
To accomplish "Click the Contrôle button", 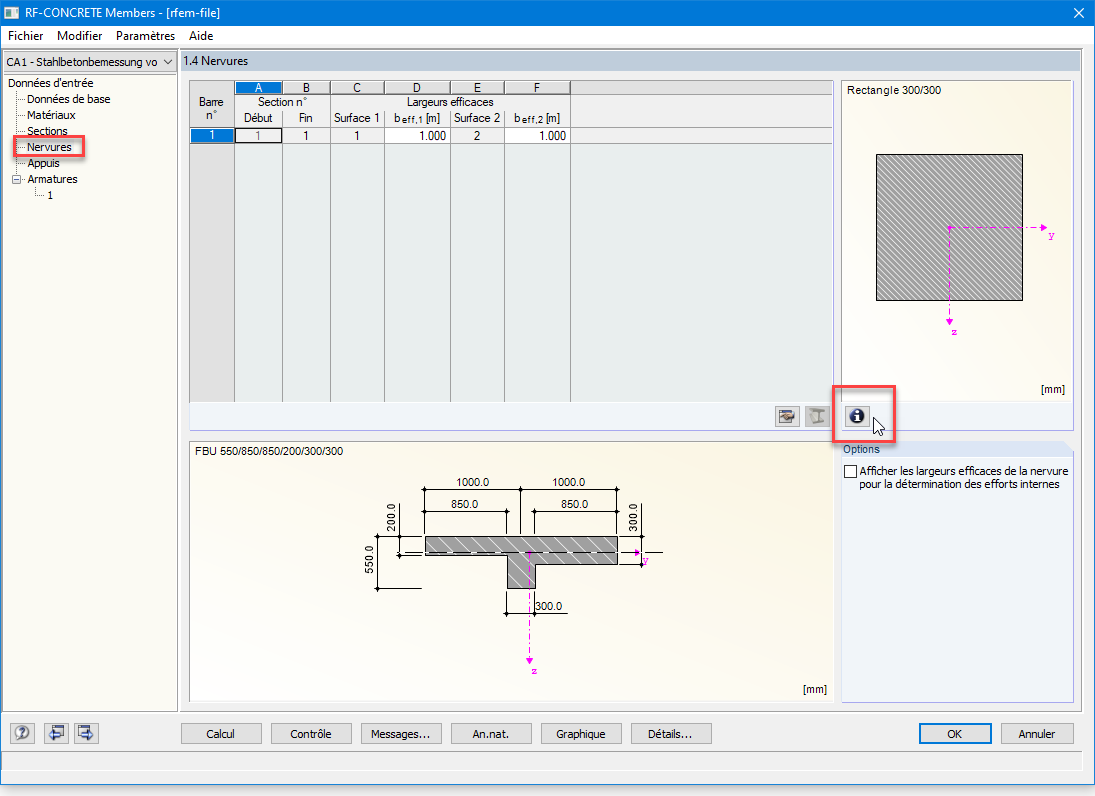I will (311, 734).
